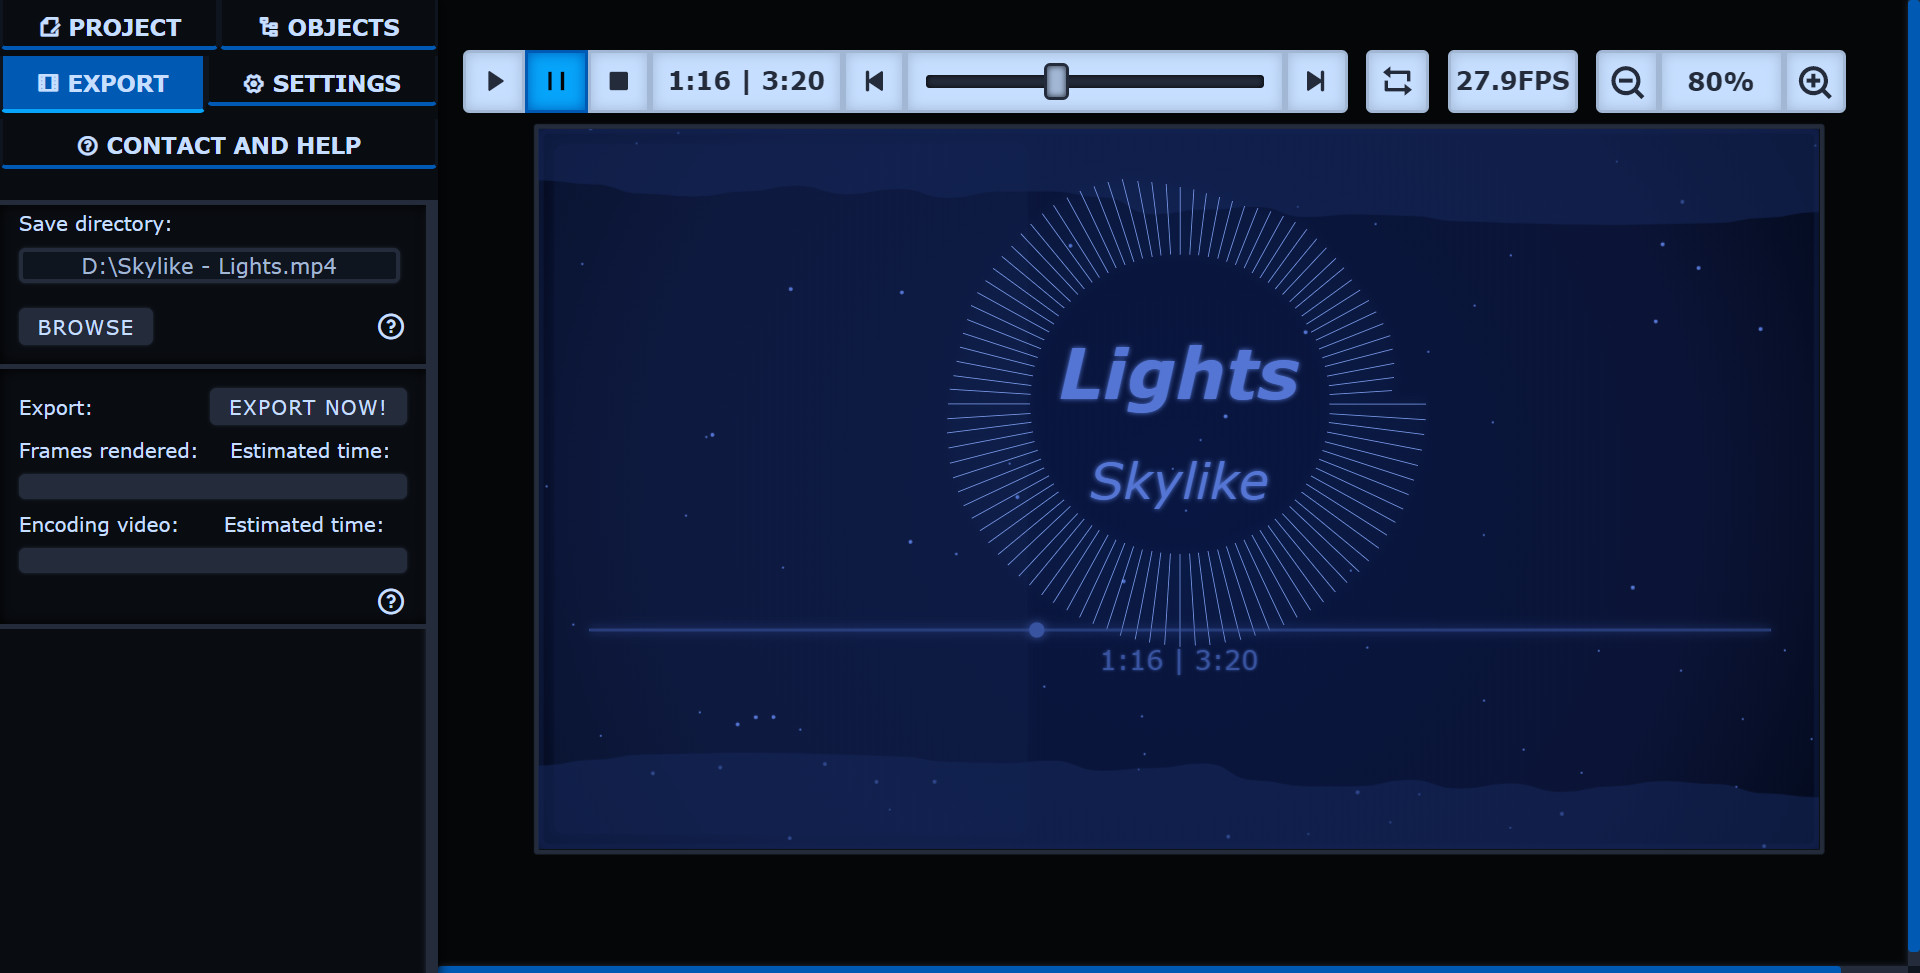Switch to the OBJECTS tab
Image resolution: width=1920 pixels, height=973 pixels.
point(328,26)
